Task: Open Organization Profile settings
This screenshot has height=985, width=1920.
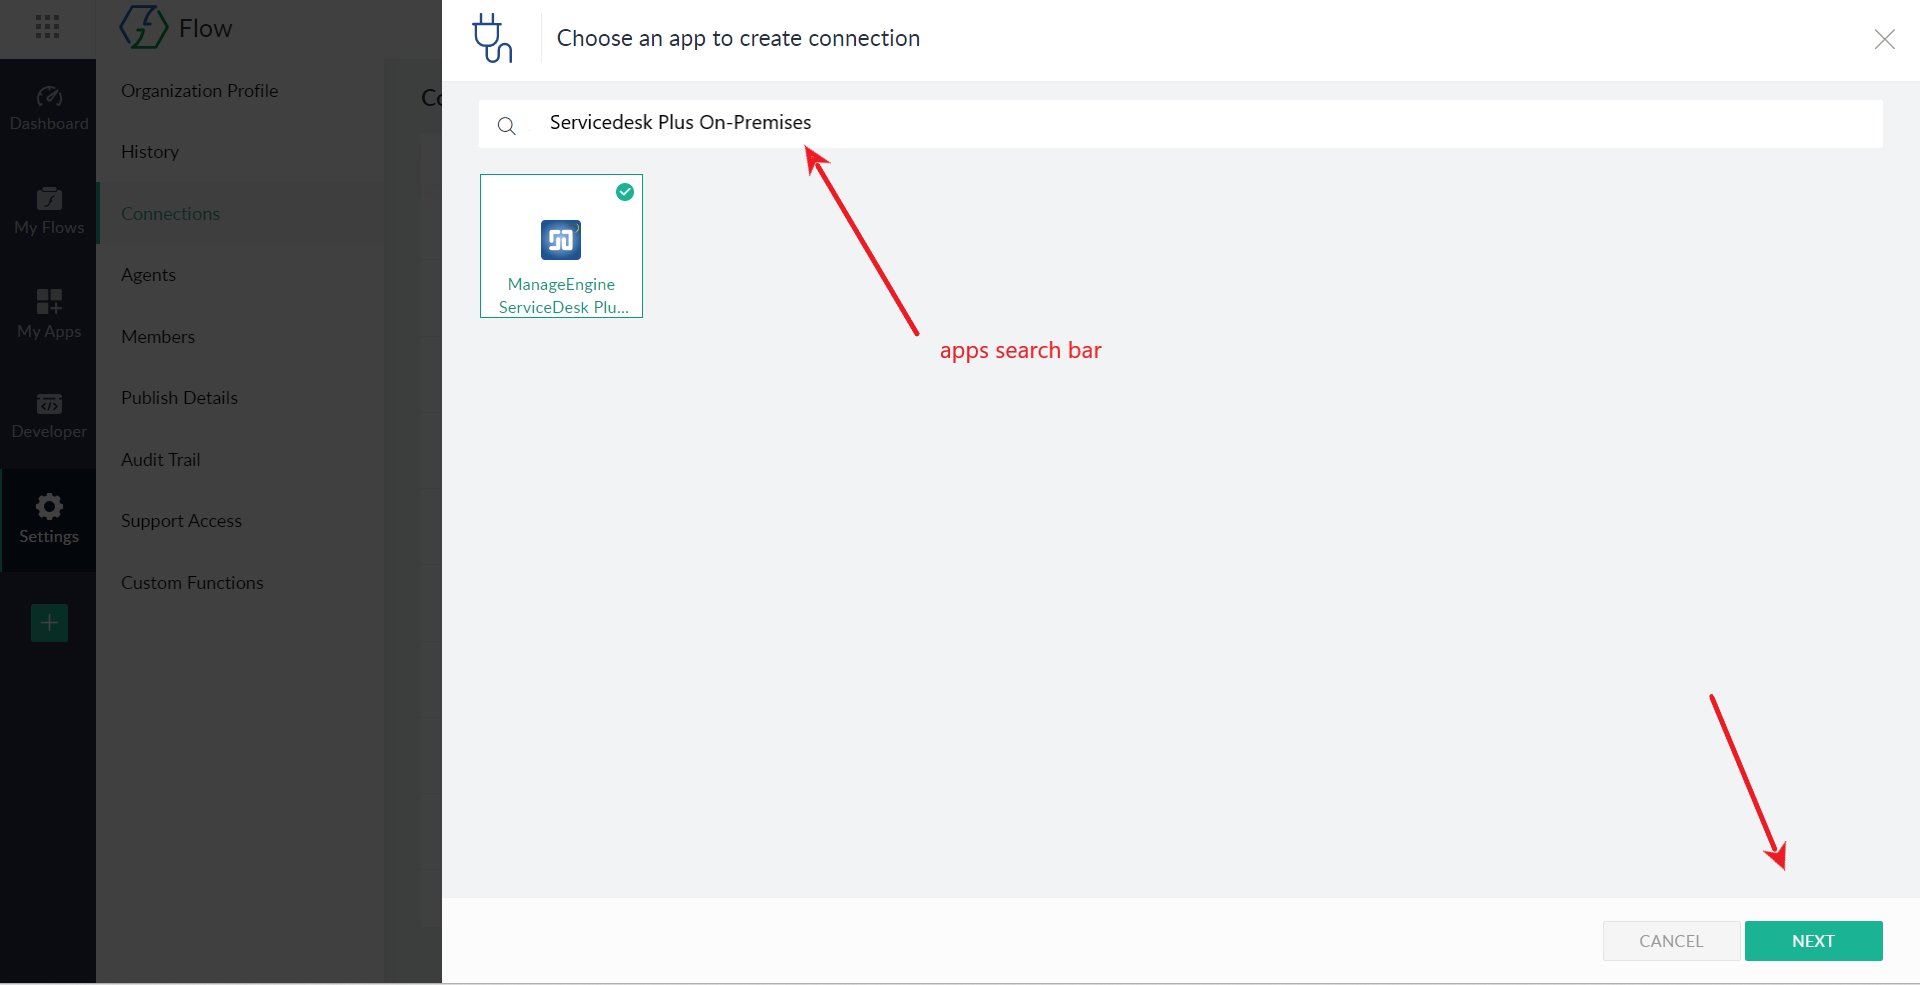Action: (x=200, y=90)
